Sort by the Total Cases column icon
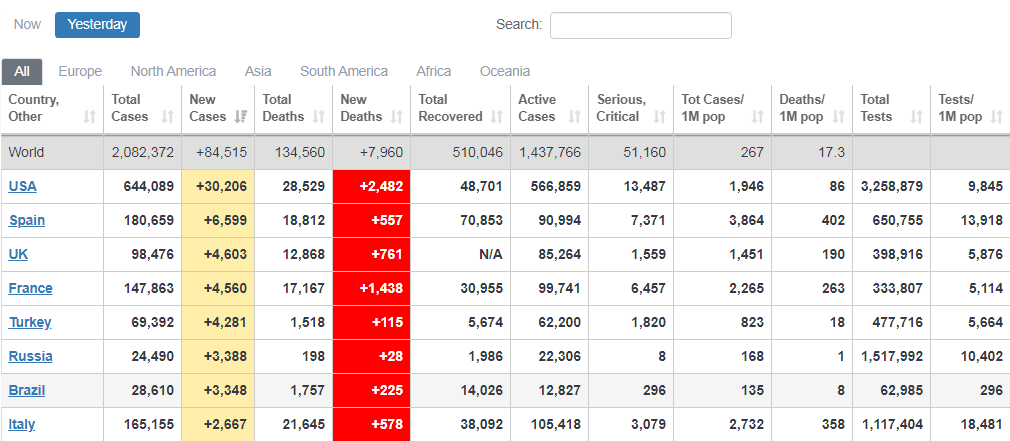 pos(167,117)
